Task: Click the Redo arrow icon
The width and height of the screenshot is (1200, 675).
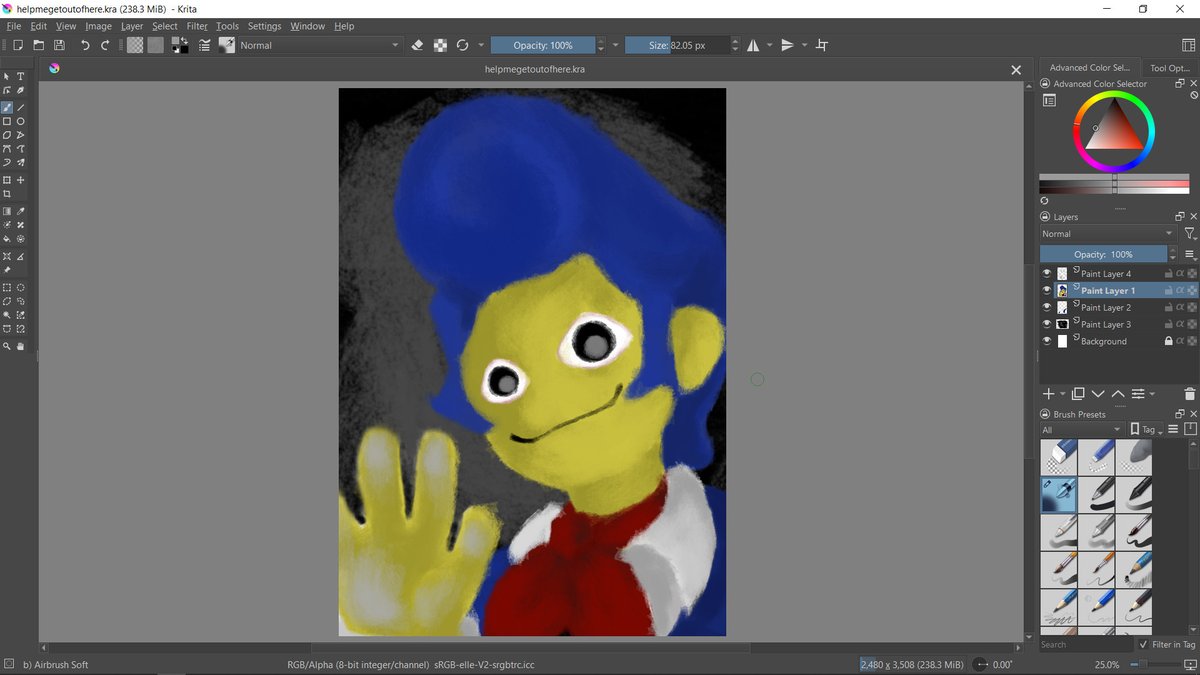Action: coord(105,45)
